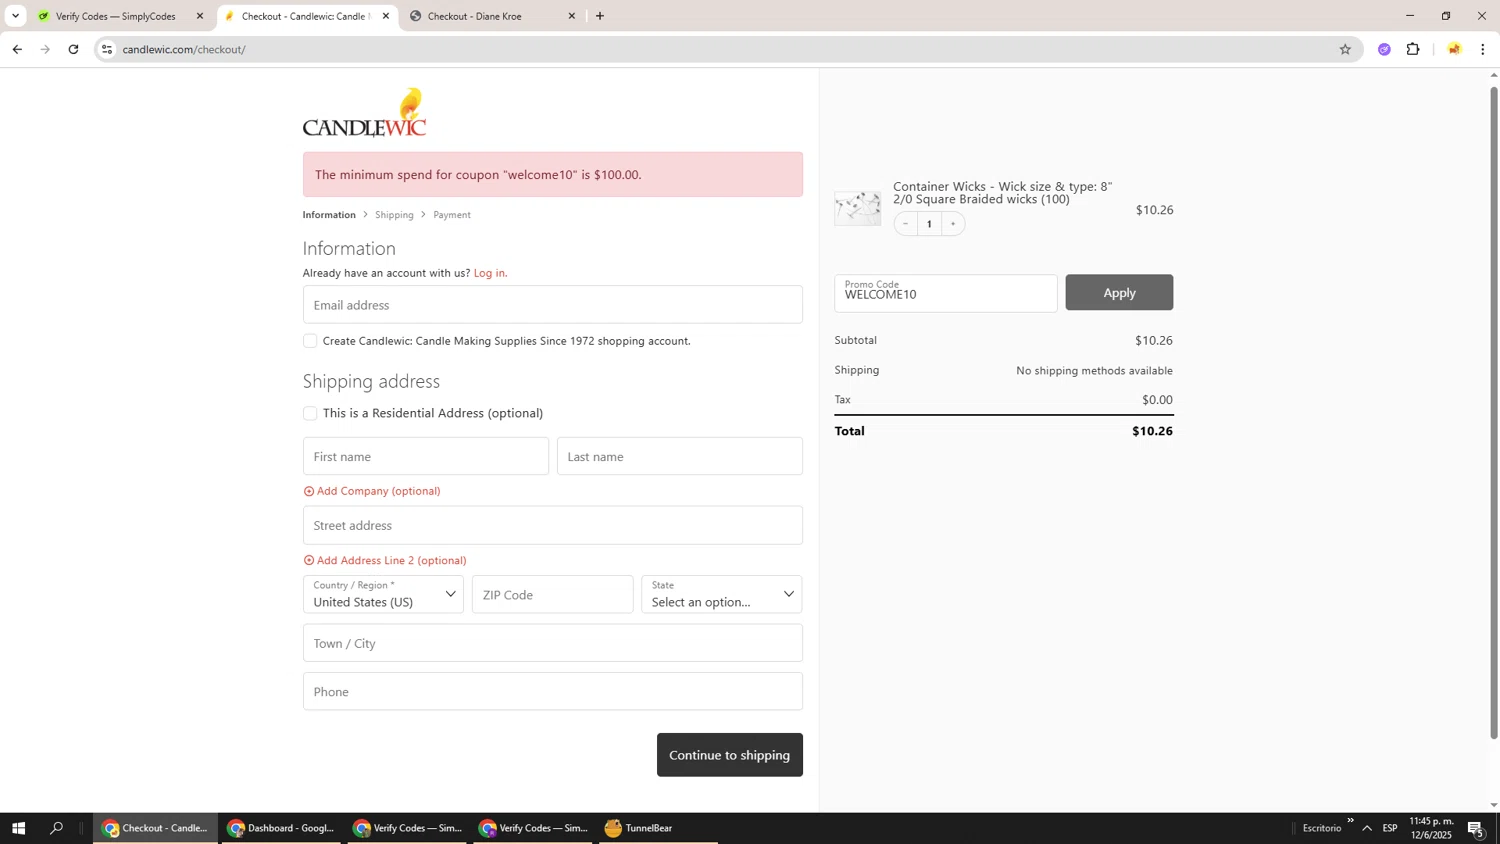Click the purple extension icon in the toolbar
Image resolution: width=1500 pixels, height=844 pixels.
pos(1384,49)
